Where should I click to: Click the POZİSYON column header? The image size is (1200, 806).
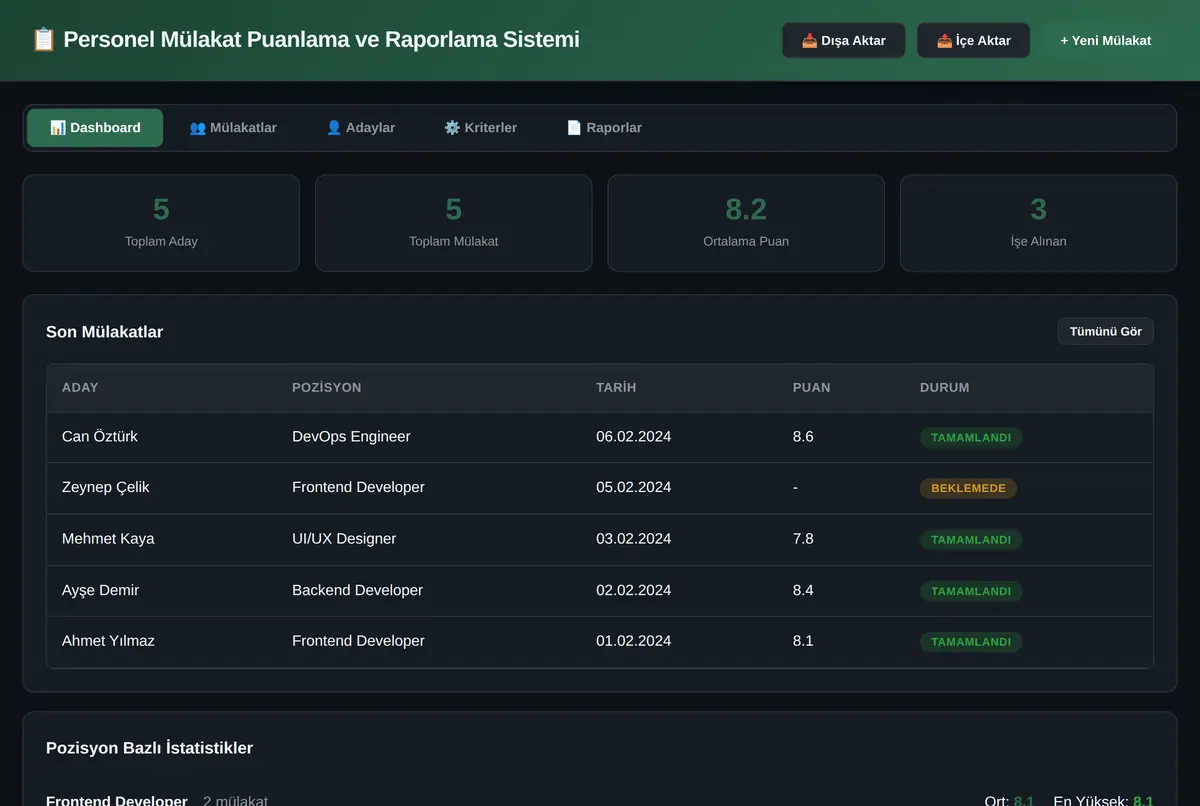[327, 388]
